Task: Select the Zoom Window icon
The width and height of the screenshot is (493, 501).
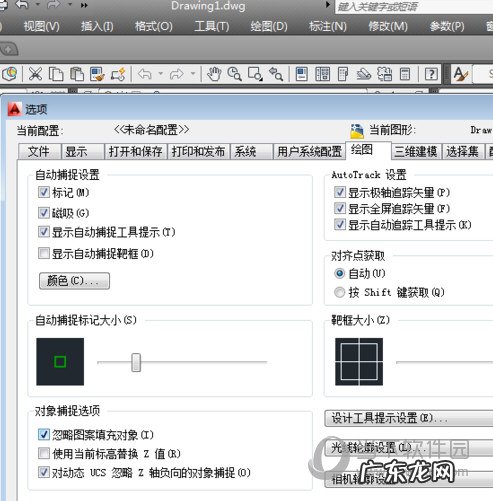Action: pyautogui.click(x=255, y=74)
